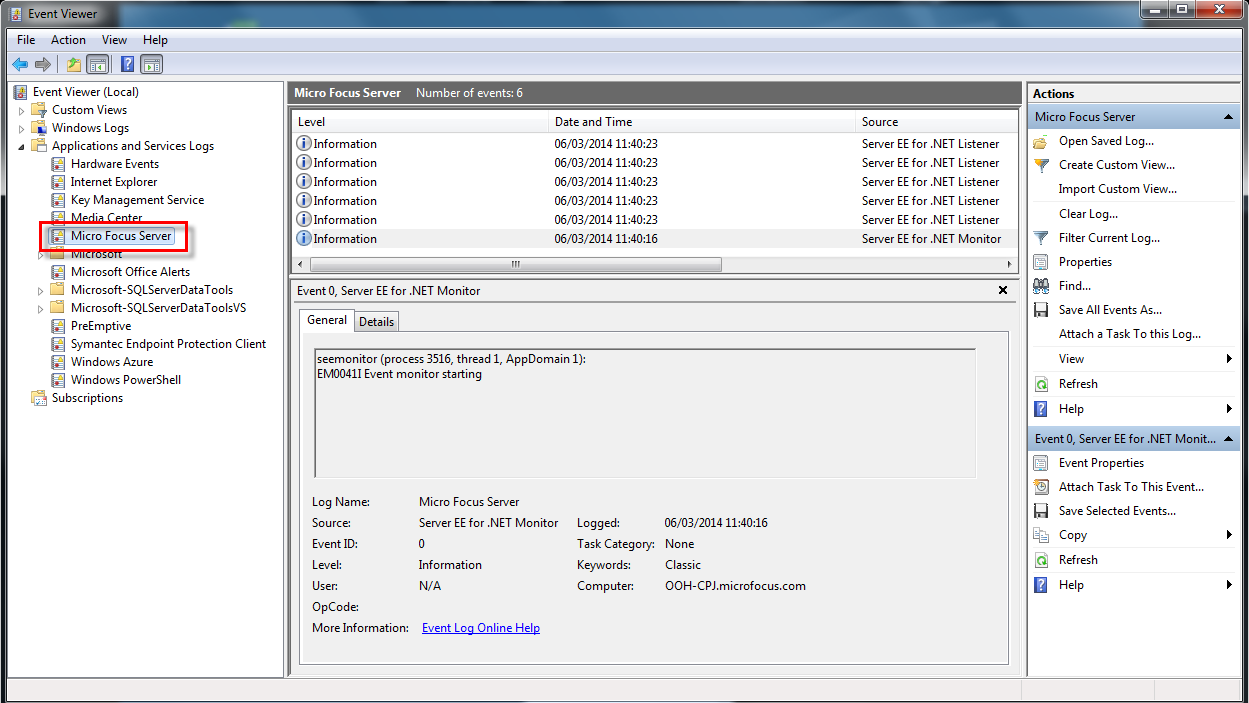This screenshot has height=703, width=1249.
Task: Click the horizontal scrollbar in the event list
Action: pyautogui.click(x=515, y=265)
